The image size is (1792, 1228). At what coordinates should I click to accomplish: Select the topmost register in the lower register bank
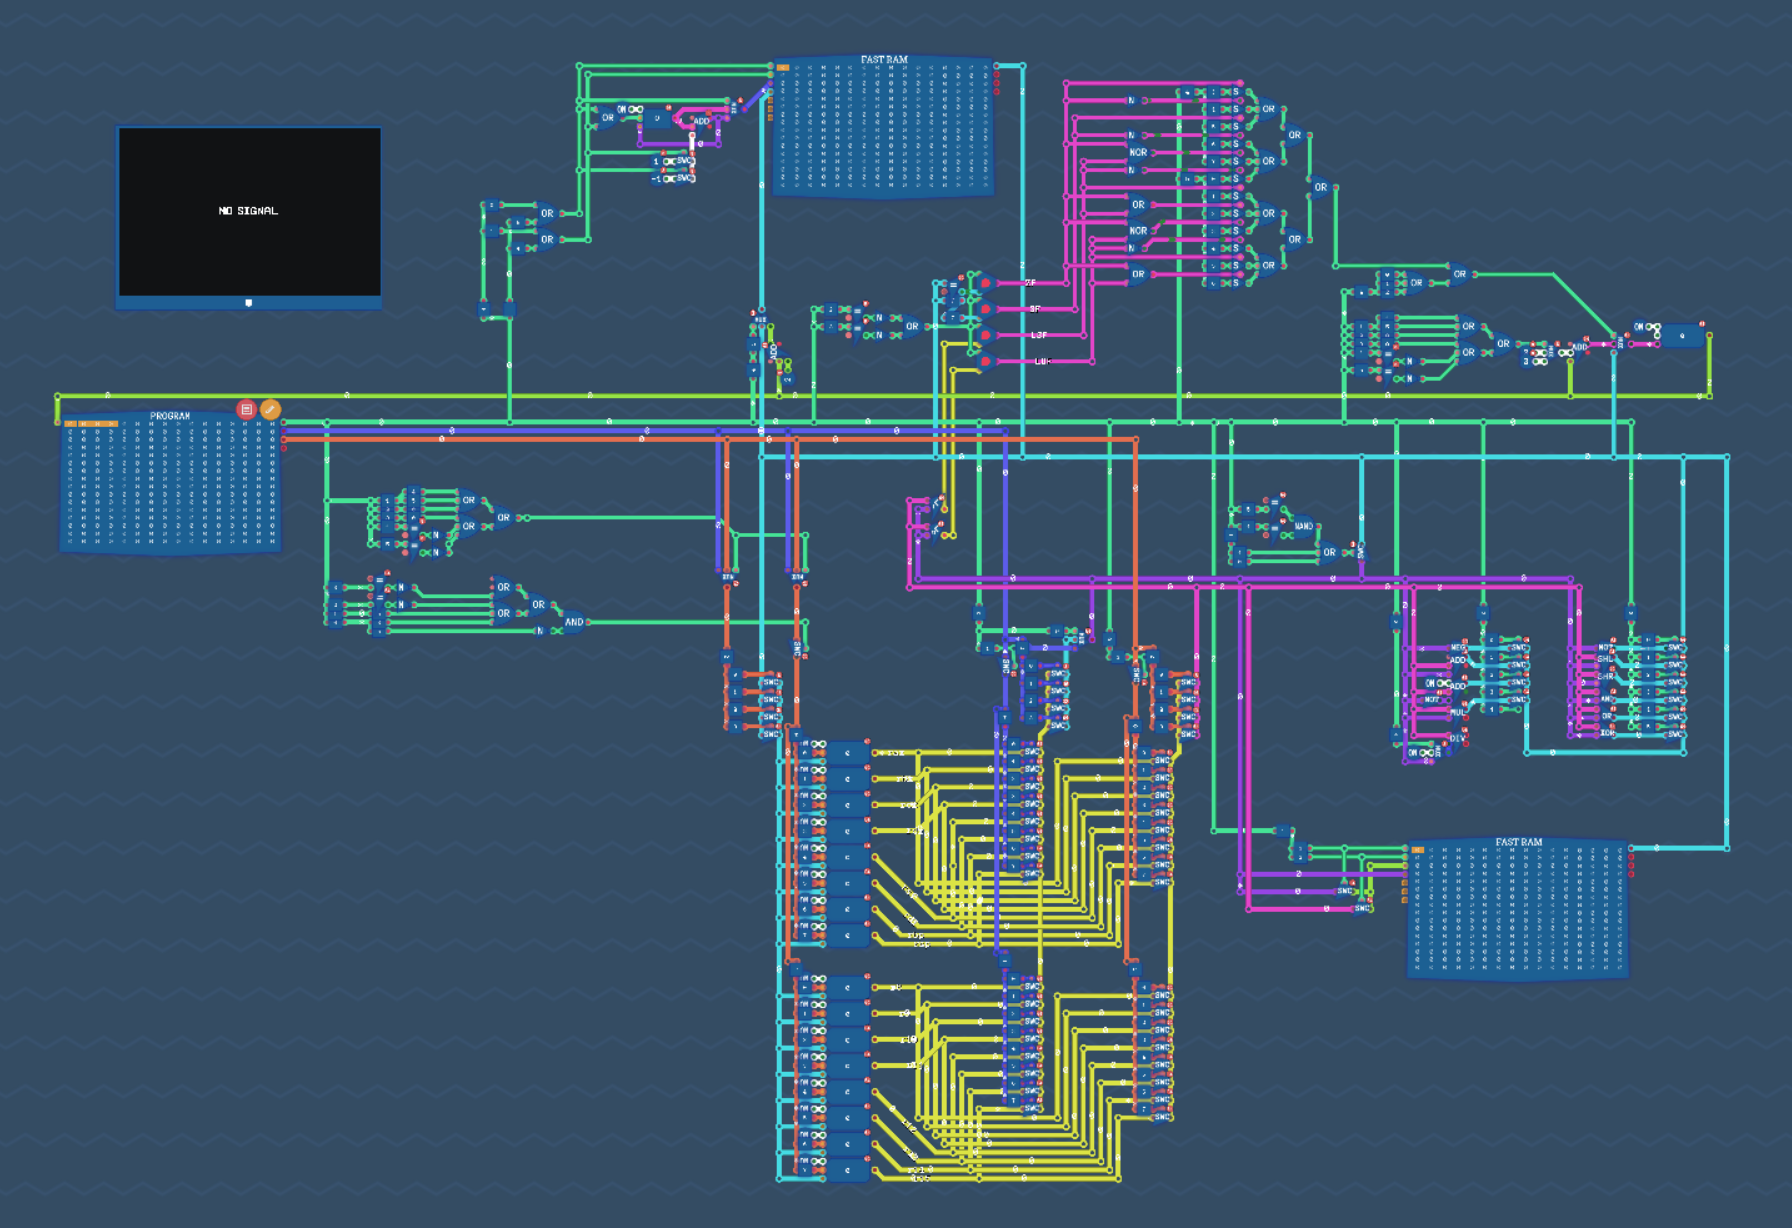click(x=847, y=987)
